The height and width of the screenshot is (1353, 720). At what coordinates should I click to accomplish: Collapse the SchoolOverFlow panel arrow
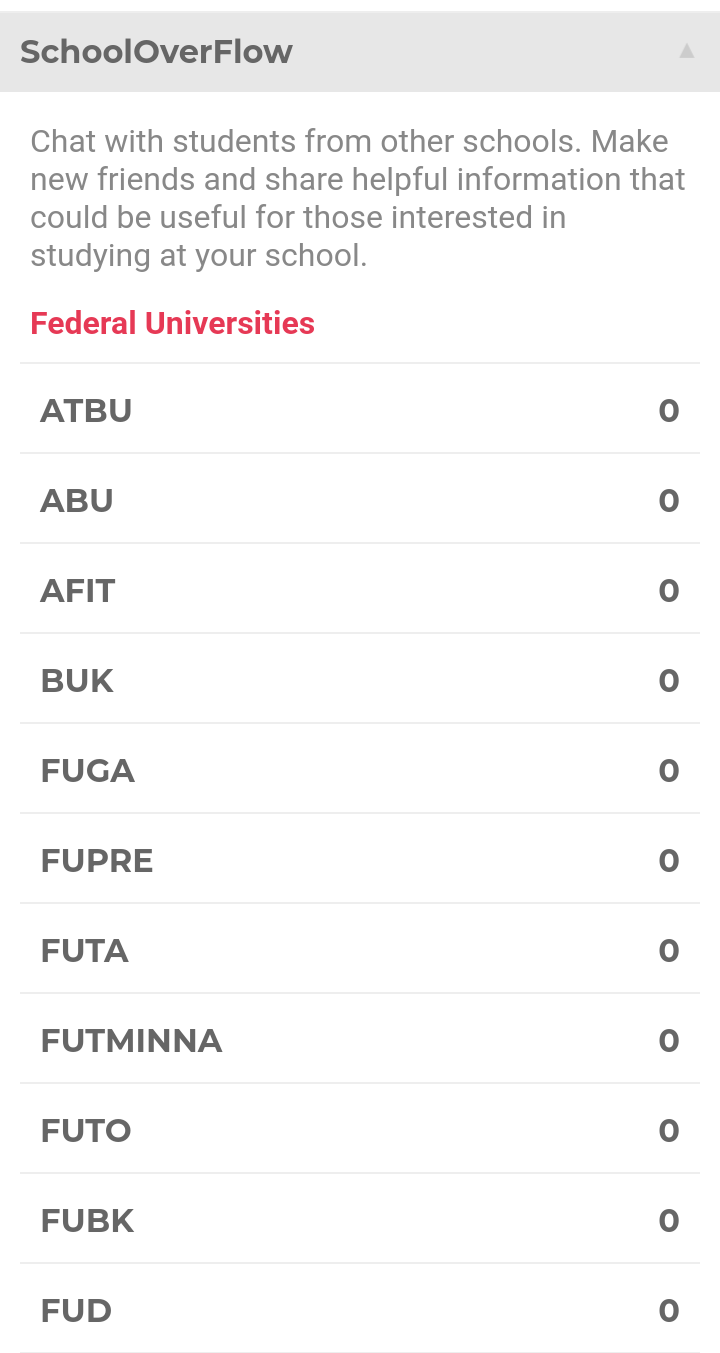click(x=686, y=51)
